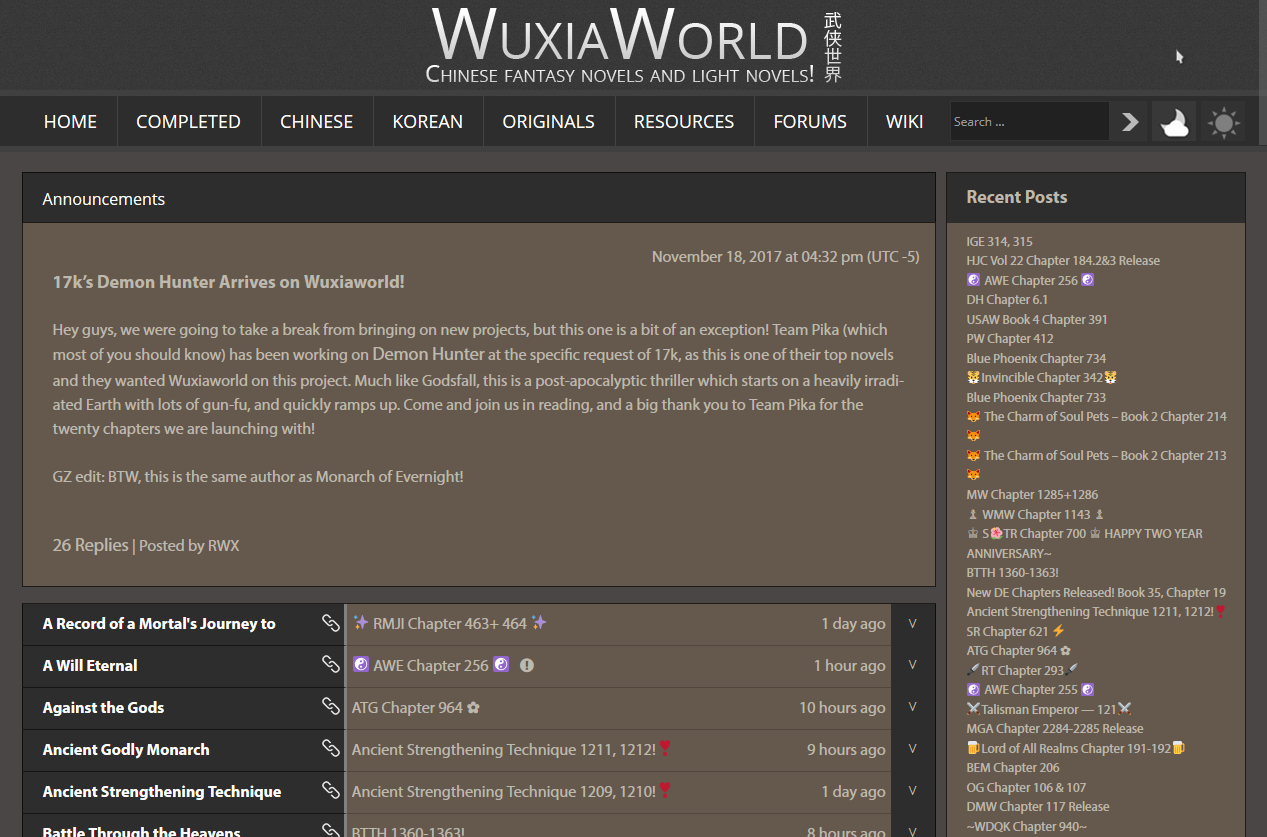Focus the Search input field
This screenshot has width=1267, height=837.
1029,122
